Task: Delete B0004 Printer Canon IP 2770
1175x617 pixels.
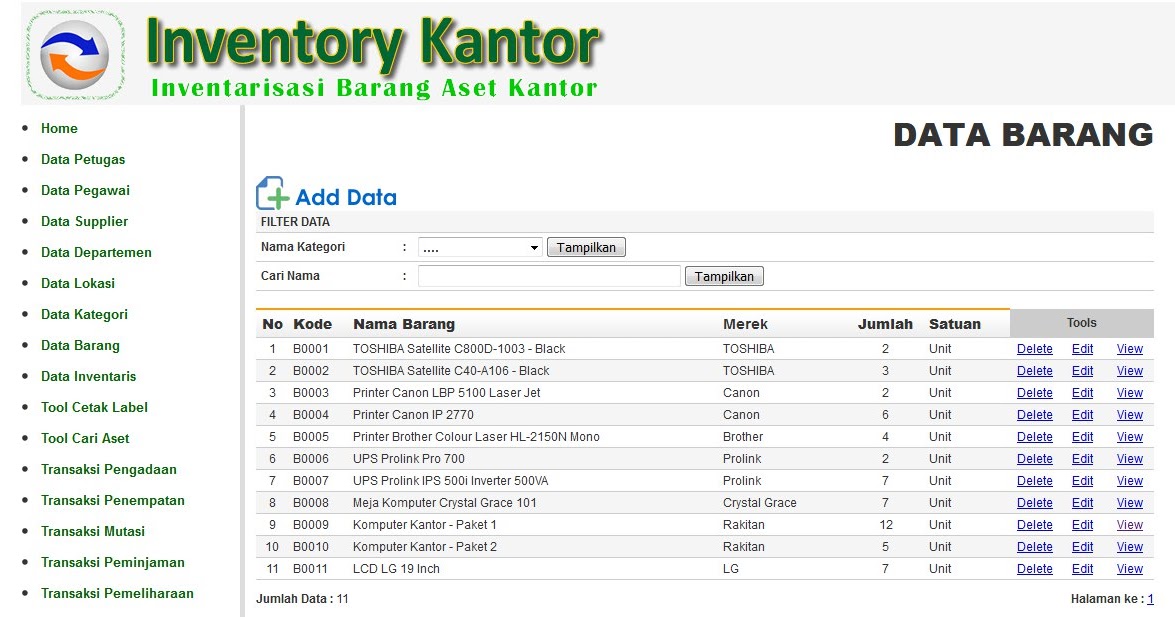Action: tap(1035, 415)
